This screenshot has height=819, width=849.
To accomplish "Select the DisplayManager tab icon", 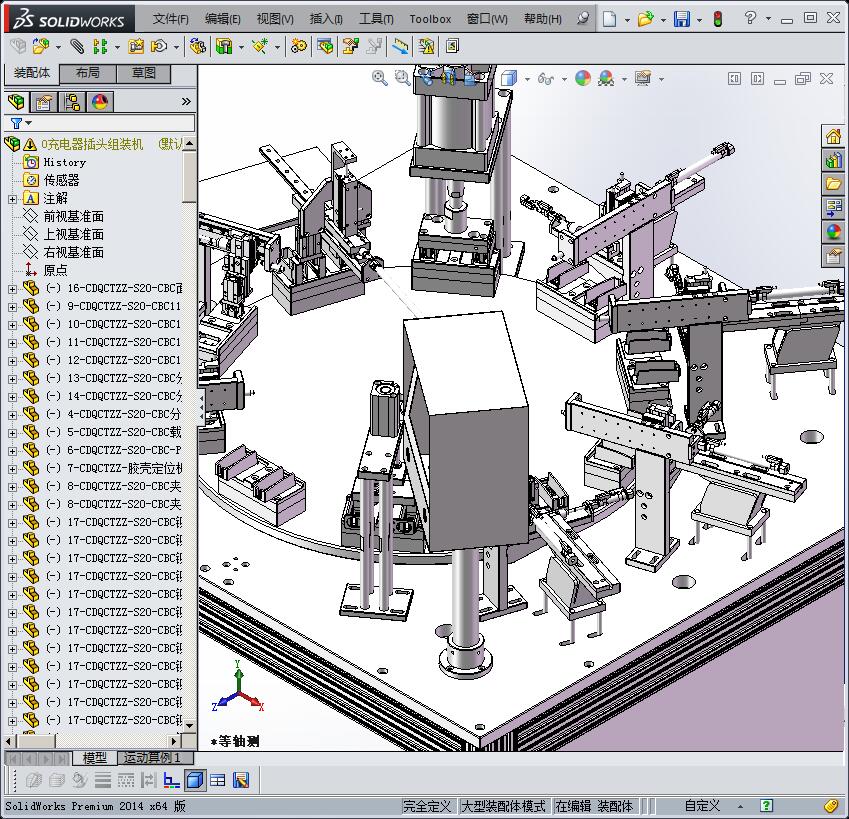I will click(x=99, y=102).
